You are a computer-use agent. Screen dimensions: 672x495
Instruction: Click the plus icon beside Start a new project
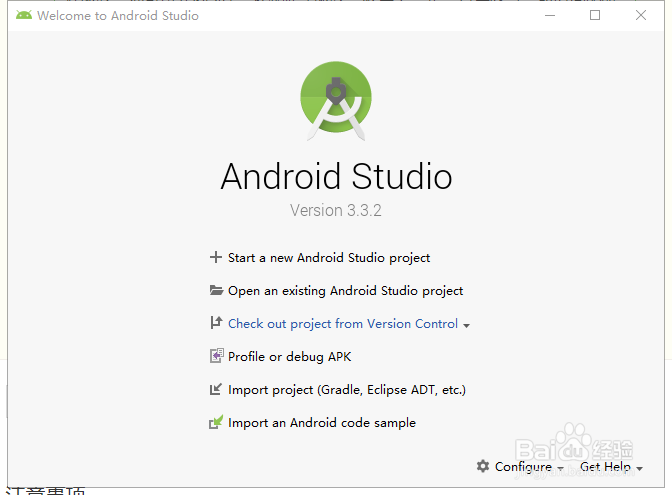216,257
